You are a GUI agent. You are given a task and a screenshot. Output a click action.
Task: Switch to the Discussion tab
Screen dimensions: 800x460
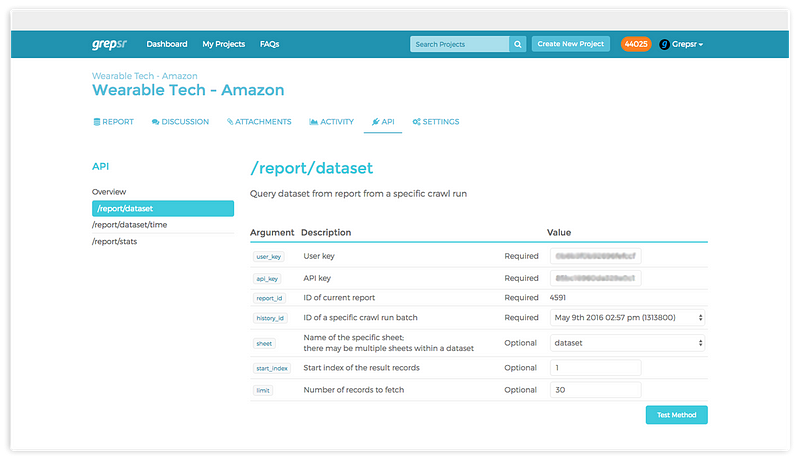click(180, 122)
